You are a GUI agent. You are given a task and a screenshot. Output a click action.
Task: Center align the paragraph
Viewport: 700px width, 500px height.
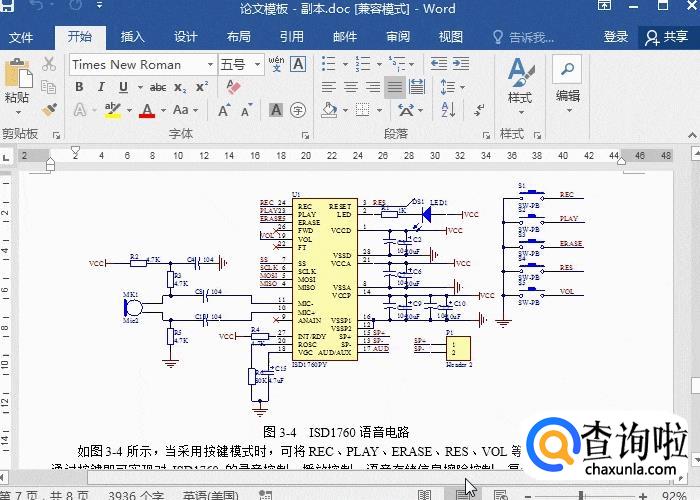(351, 87)
